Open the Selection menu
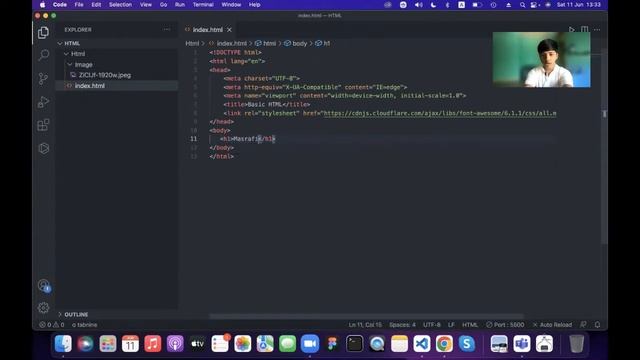This screenshot has width=640, height=360. 120,4
